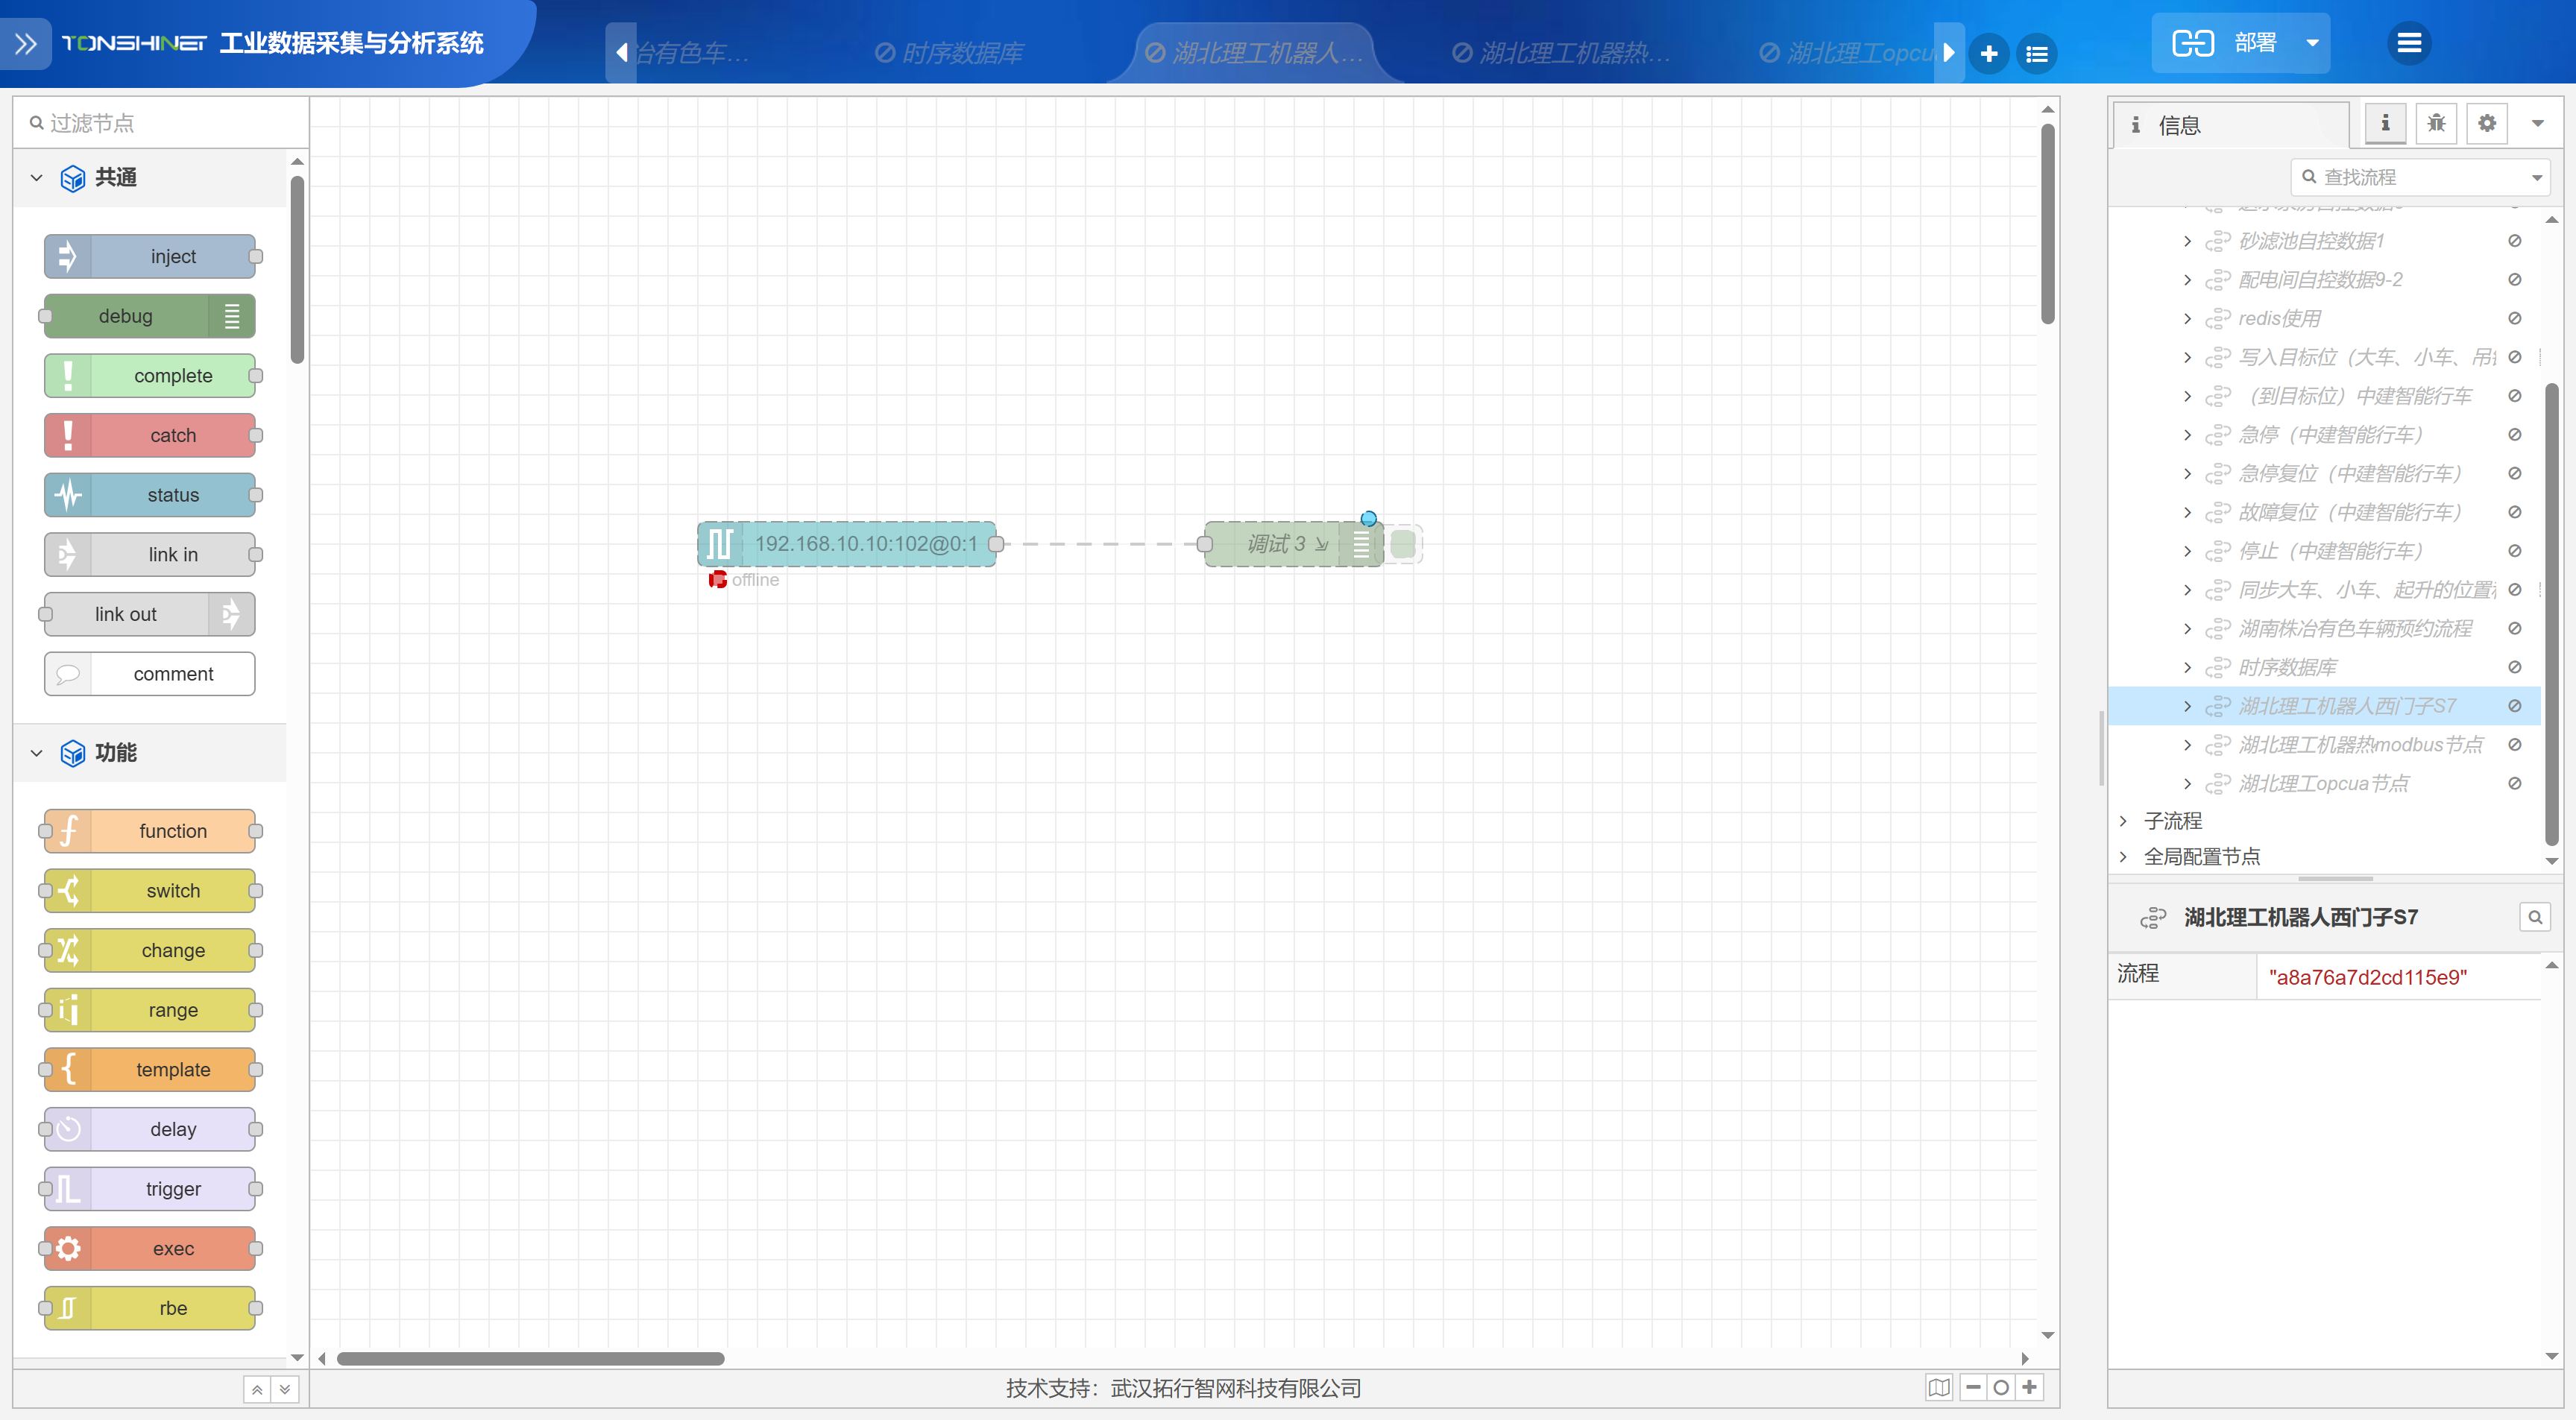Toggle disabled state of redis使用 flow
The image size is (2576, 1420).
(2514, 318)
